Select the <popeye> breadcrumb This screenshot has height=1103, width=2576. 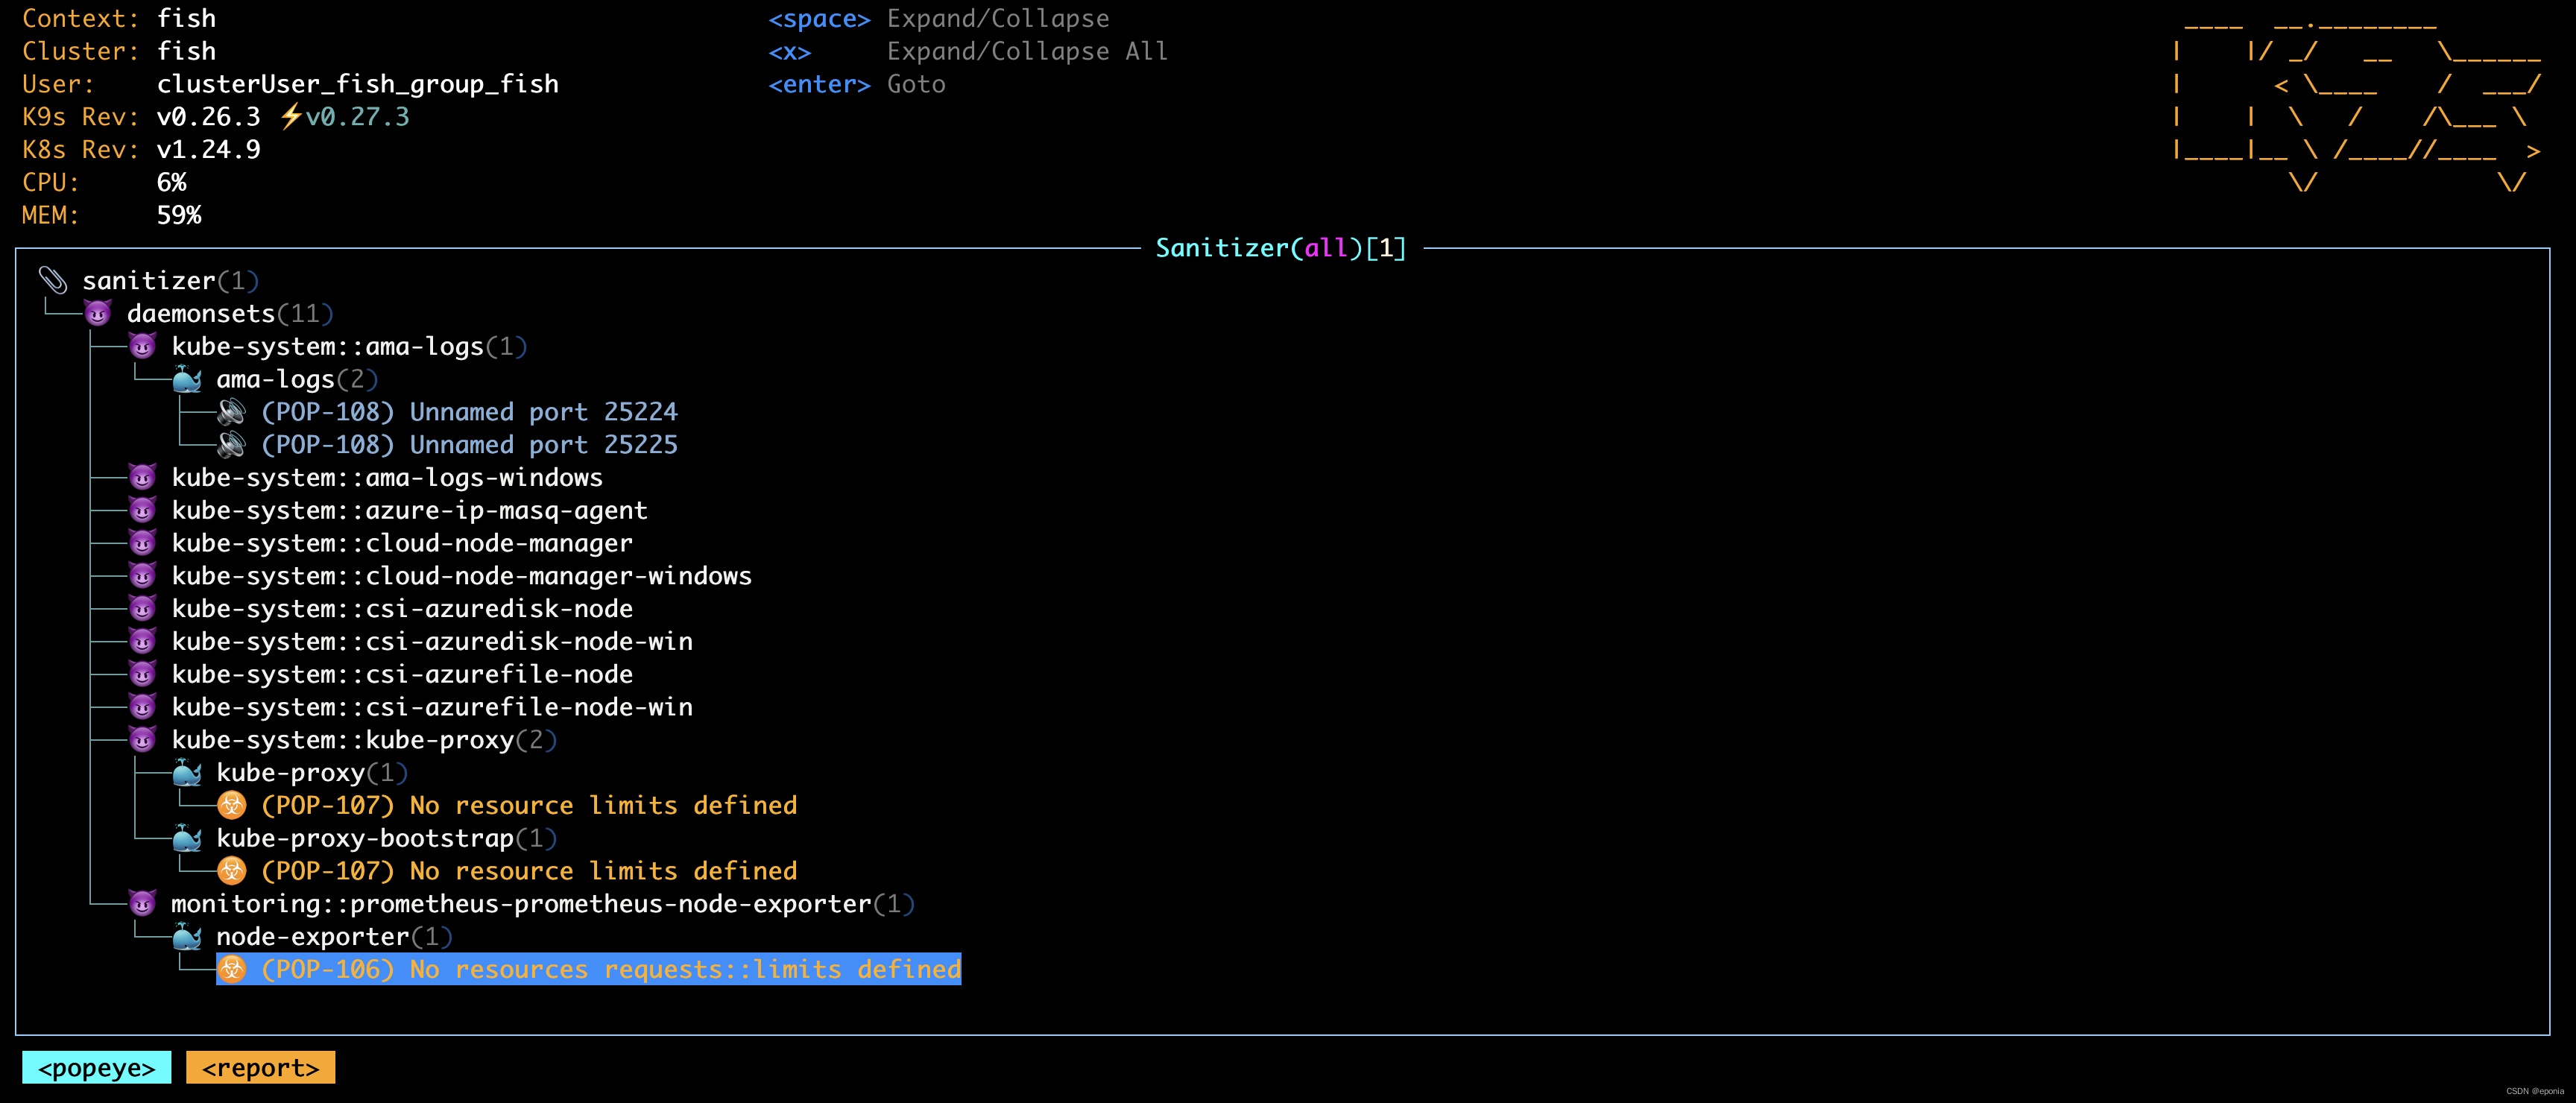pyautogui.click(x=97, y=1067)
